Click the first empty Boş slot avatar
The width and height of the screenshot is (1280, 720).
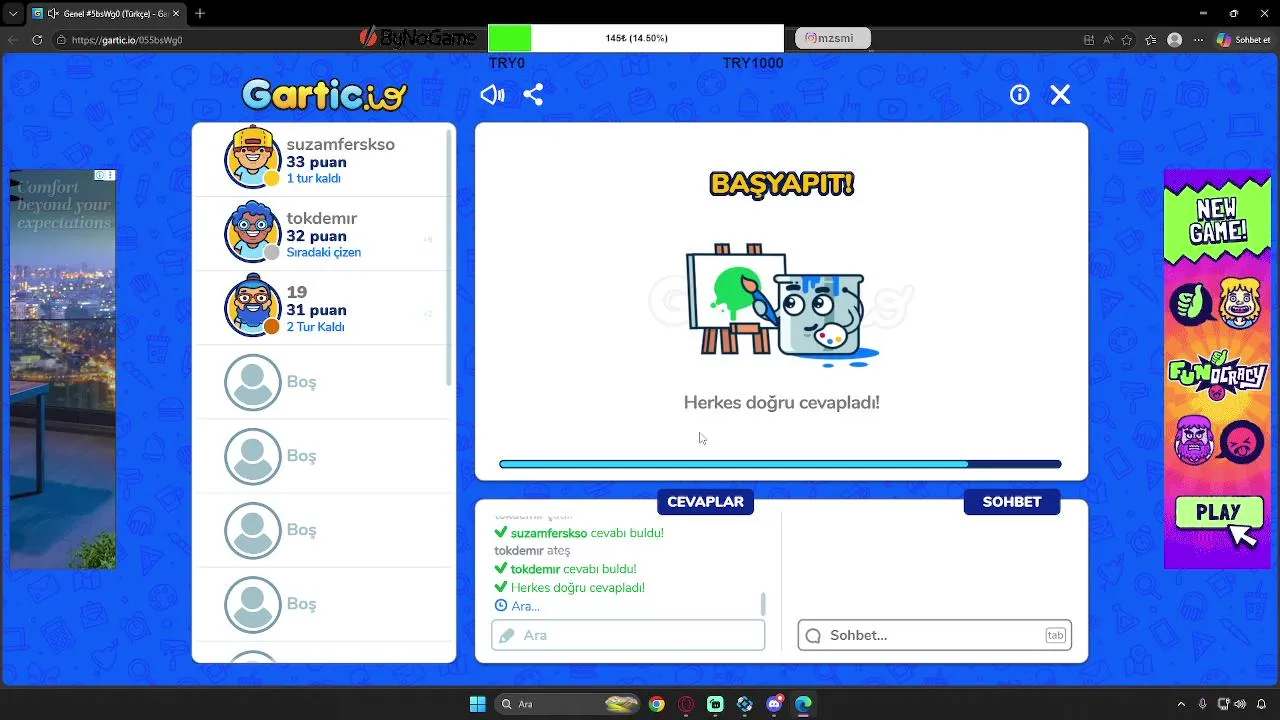[252, 382]
